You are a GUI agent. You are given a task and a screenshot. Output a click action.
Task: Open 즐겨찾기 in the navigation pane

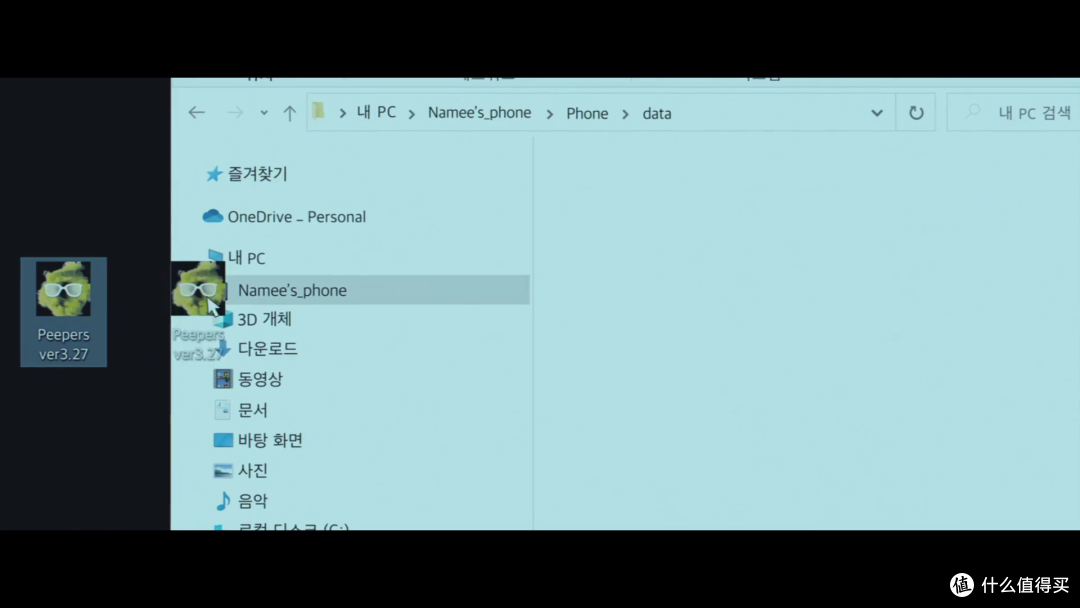tap(257, 174)
